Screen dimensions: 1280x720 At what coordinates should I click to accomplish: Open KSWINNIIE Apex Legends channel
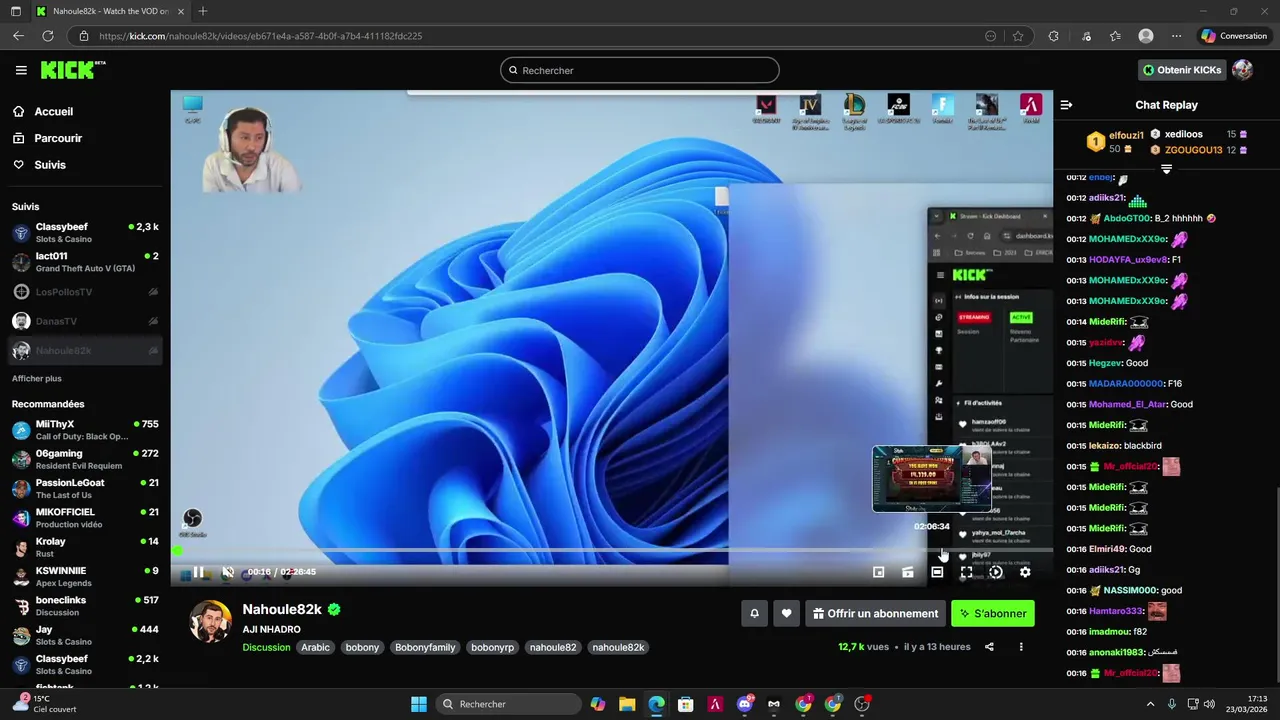point(85,576)
